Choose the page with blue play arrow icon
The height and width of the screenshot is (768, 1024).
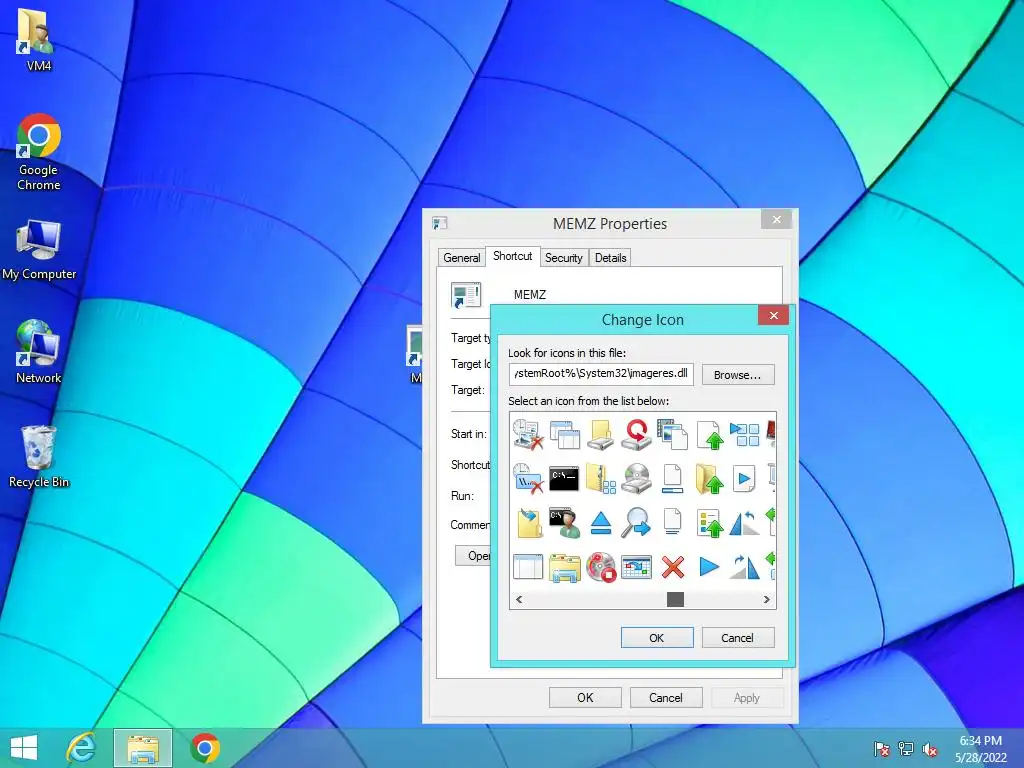pos(744,479)
